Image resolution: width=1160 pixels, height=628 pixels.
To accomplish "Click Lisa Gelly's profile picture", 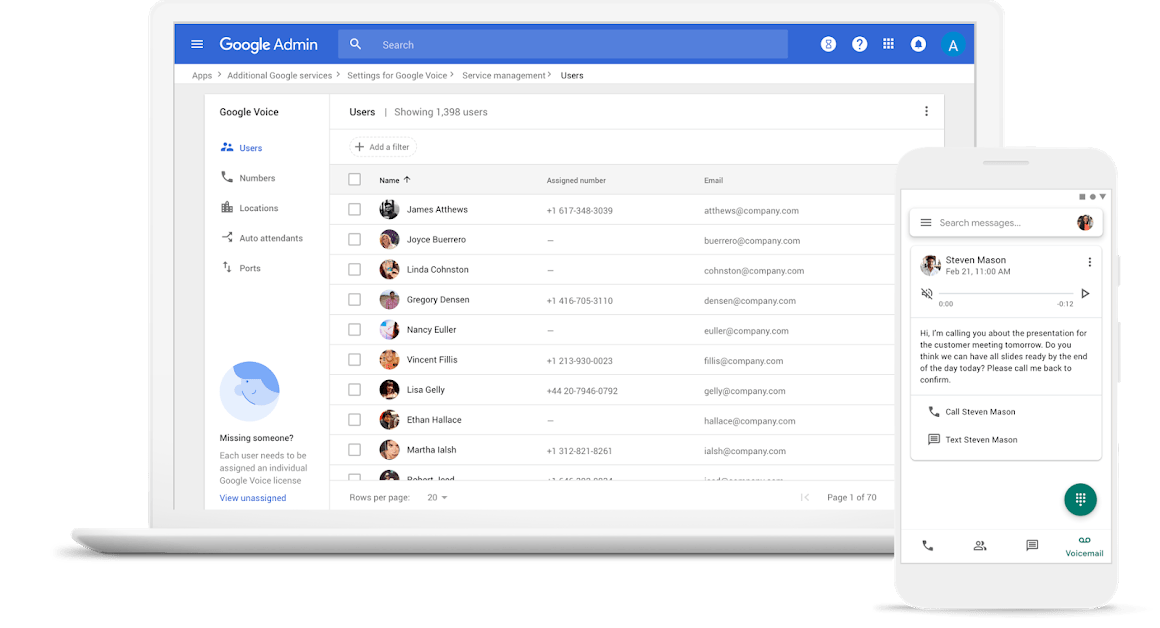I will point(389,390).
